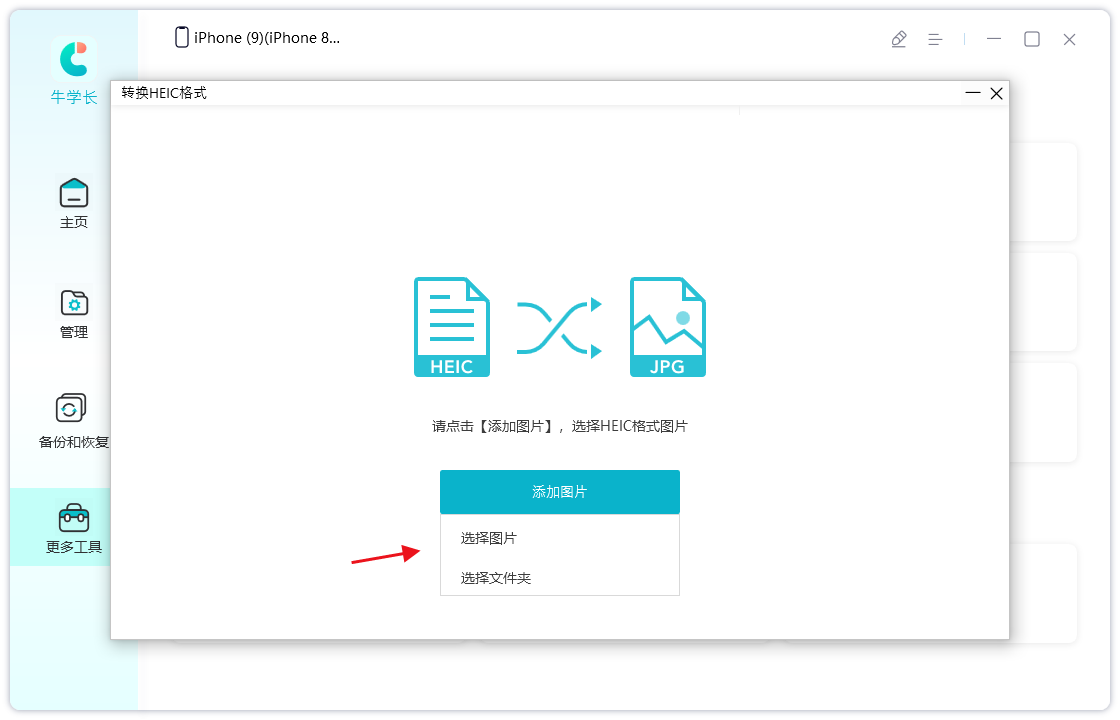1120x720 pixels.
Task: Close the 转换HEIC格式 dialog
Action: [996, 93]
